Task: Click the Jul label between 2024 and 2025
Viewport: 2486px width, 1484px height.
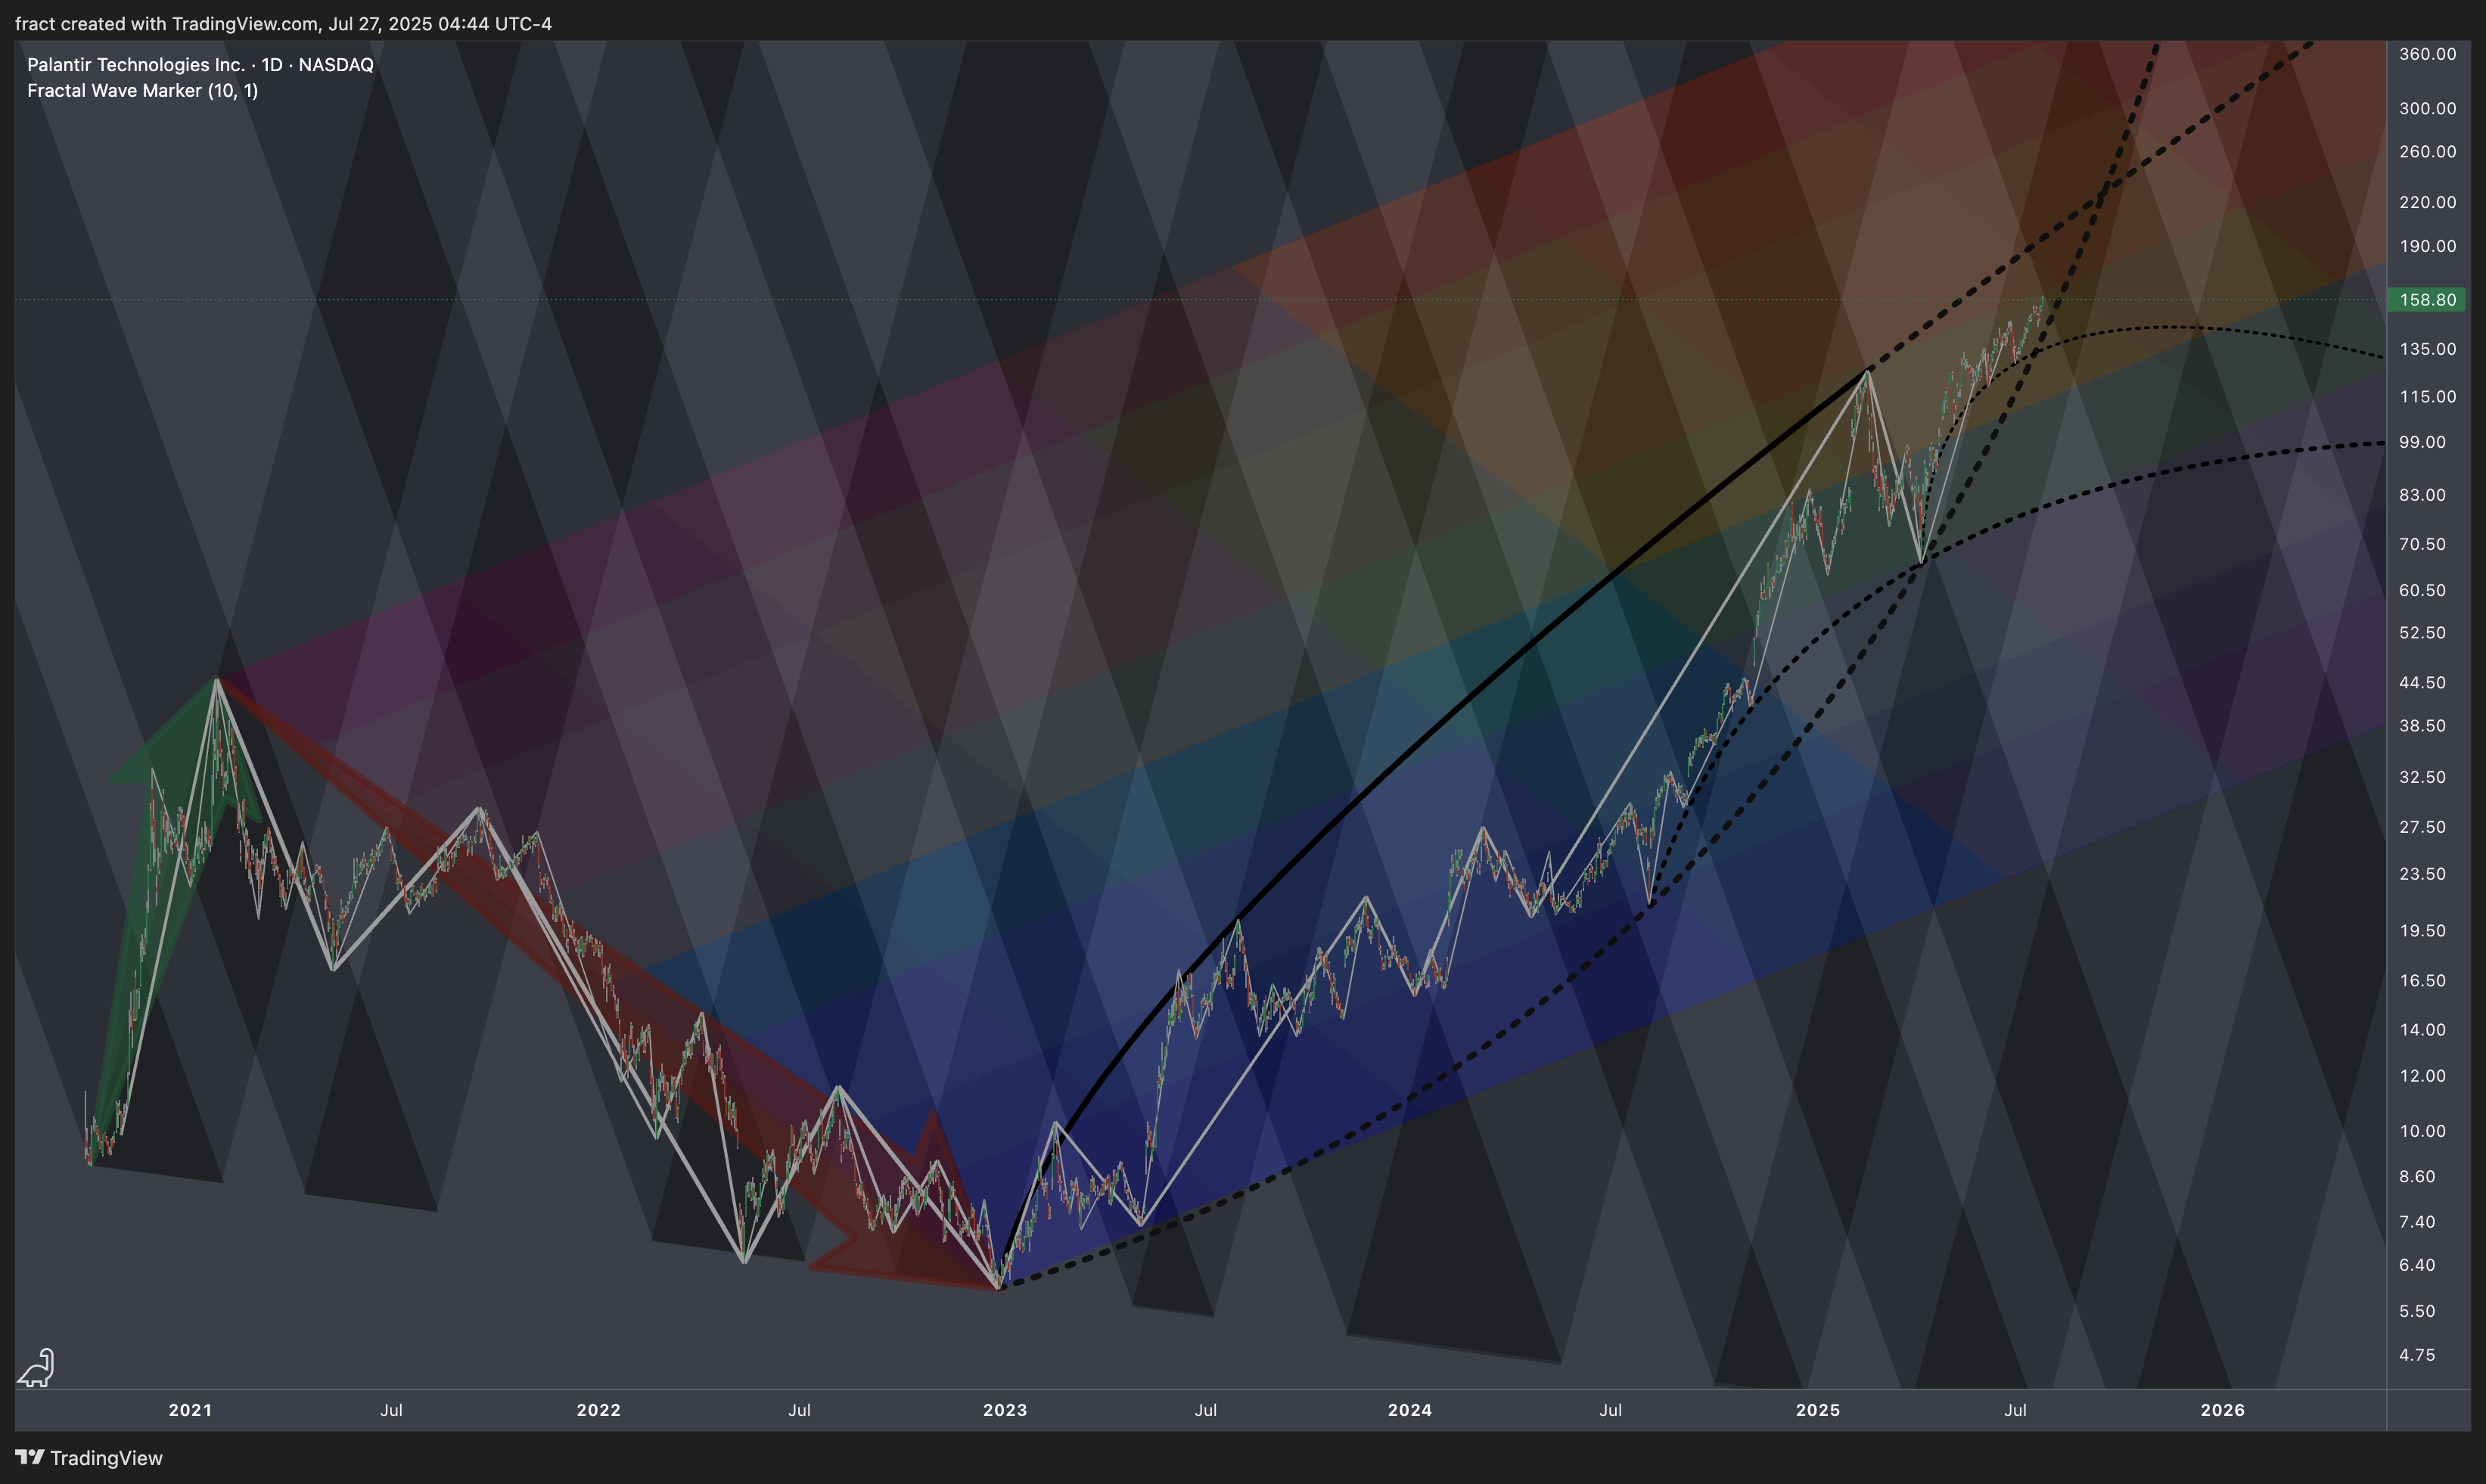Action: point(1611,1410)
